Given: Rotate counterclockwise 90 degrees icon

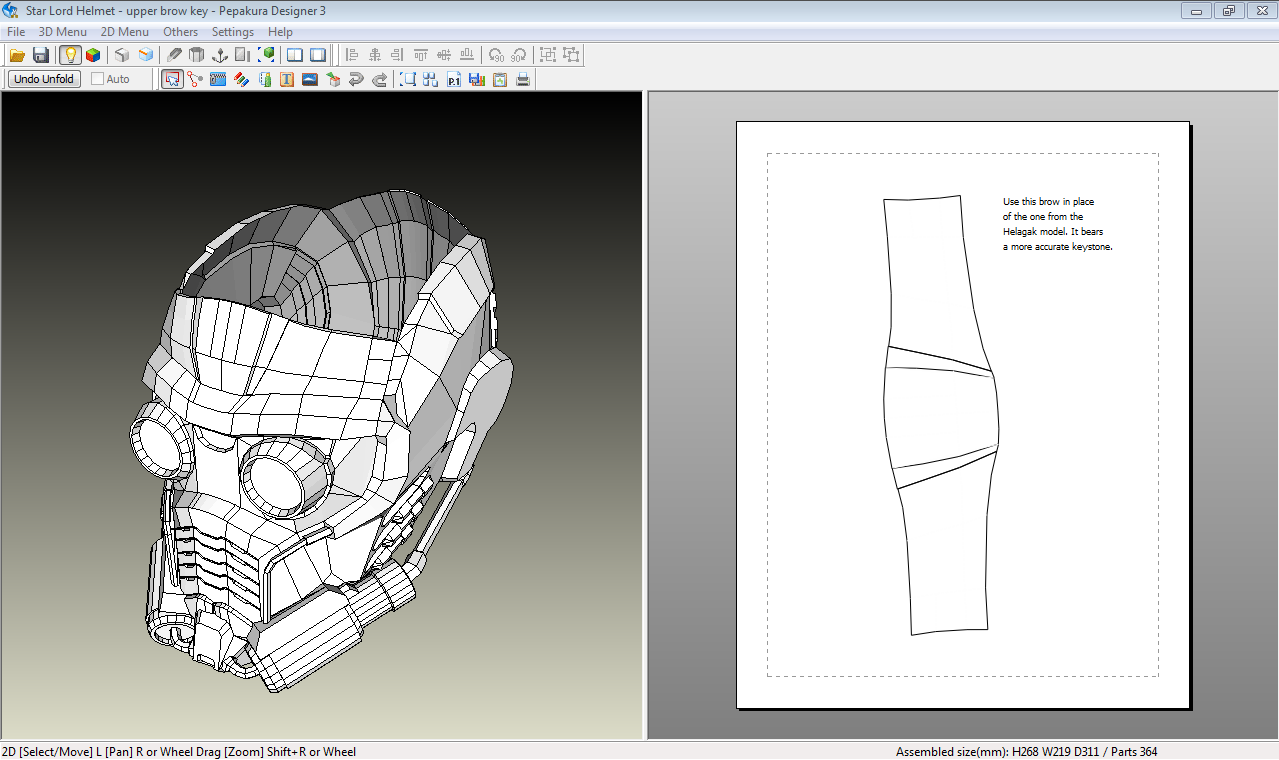Looking at the screenshot, I should [x=496, y=55].
